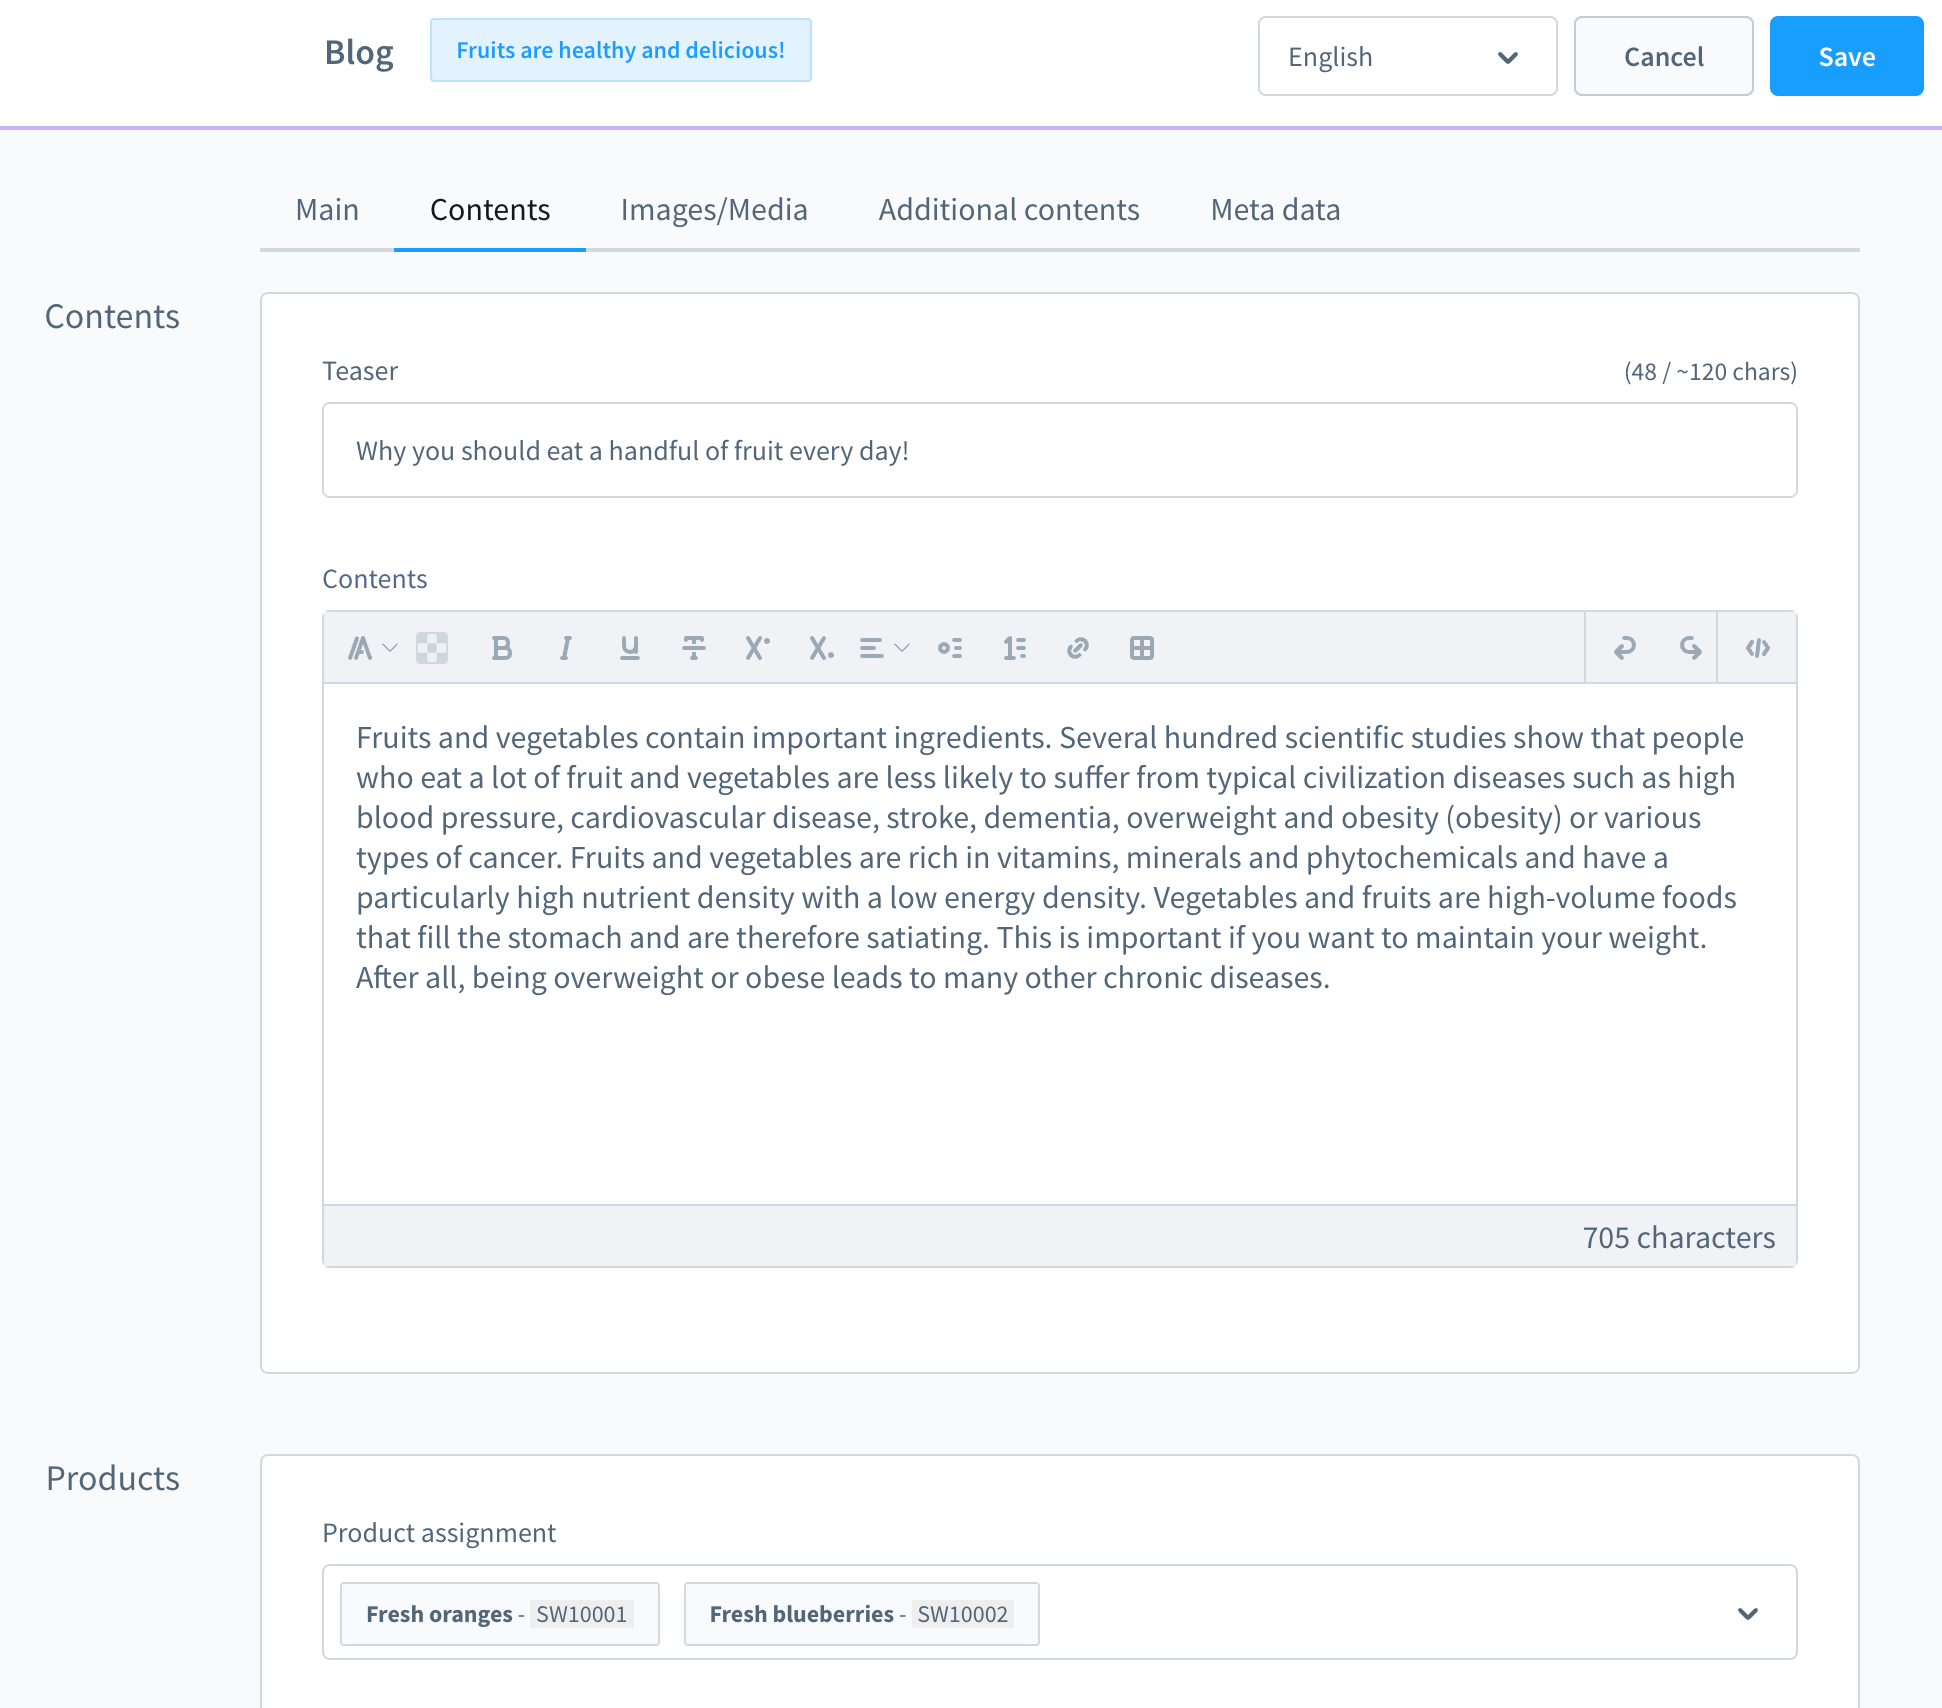Open the Additional contents tab

coord(1009,210)
